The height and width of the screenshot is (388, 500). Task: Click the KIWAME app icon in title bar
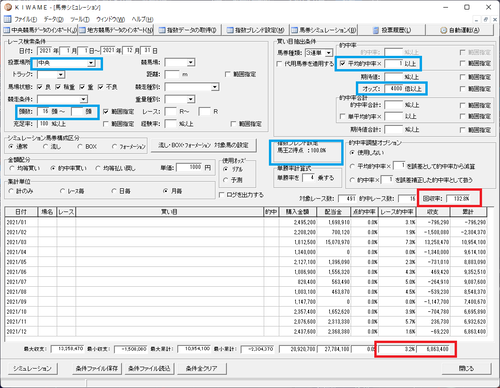click(8, 7)
